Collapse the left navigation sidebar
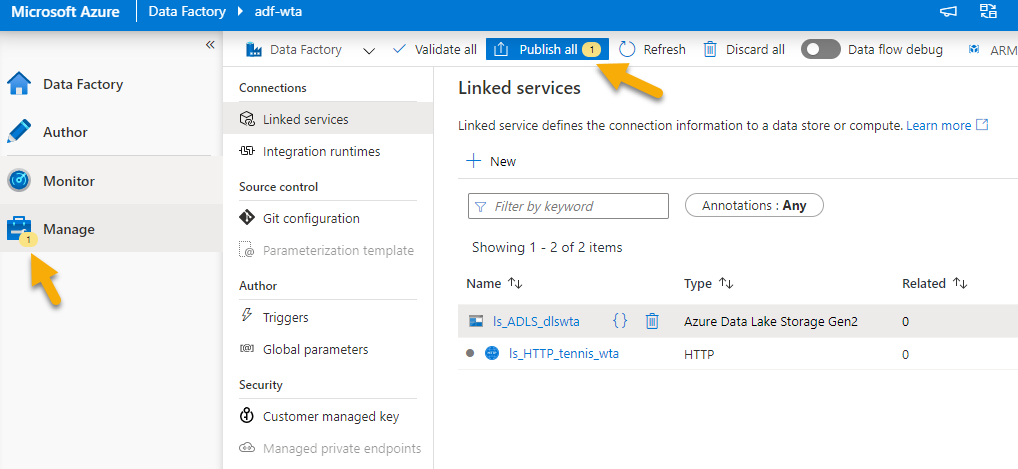Image resolution: width=1018 pixels, height=469 pixels. 210,45
